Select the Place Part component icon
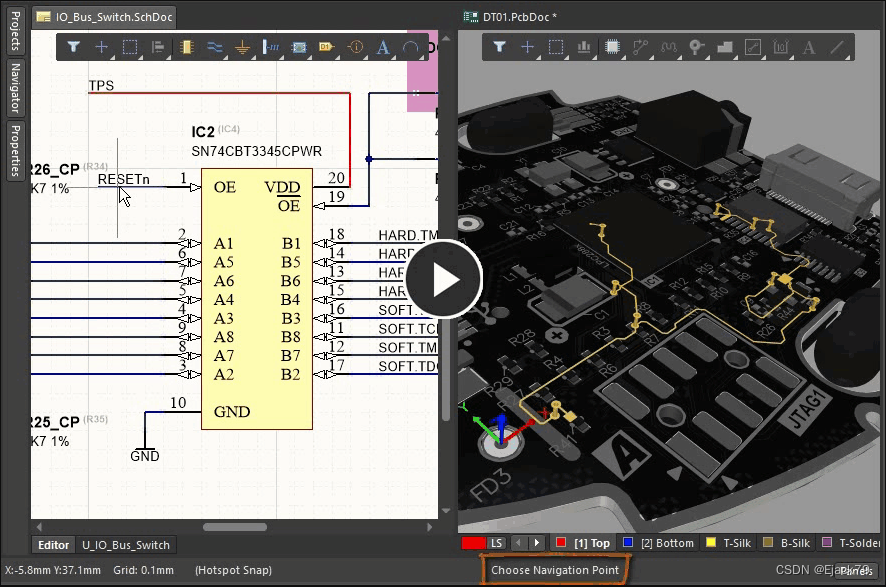Screen dimensions: 886x587 [186, 47]
